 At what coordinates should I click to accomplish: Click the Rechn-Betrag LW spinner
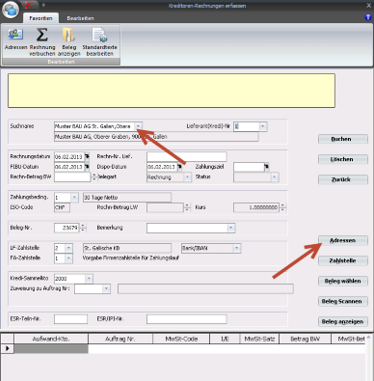[x=187, y=207]
